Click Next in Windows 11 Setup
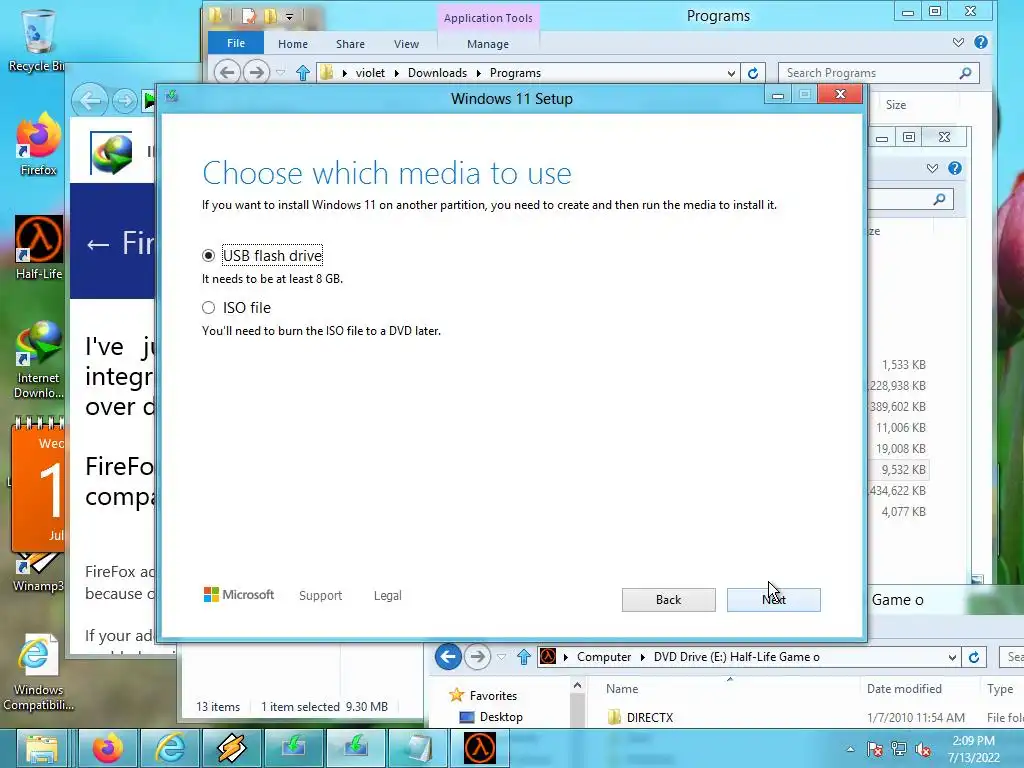This screenshot has height=768, width=1024. (x=773, y=600)
